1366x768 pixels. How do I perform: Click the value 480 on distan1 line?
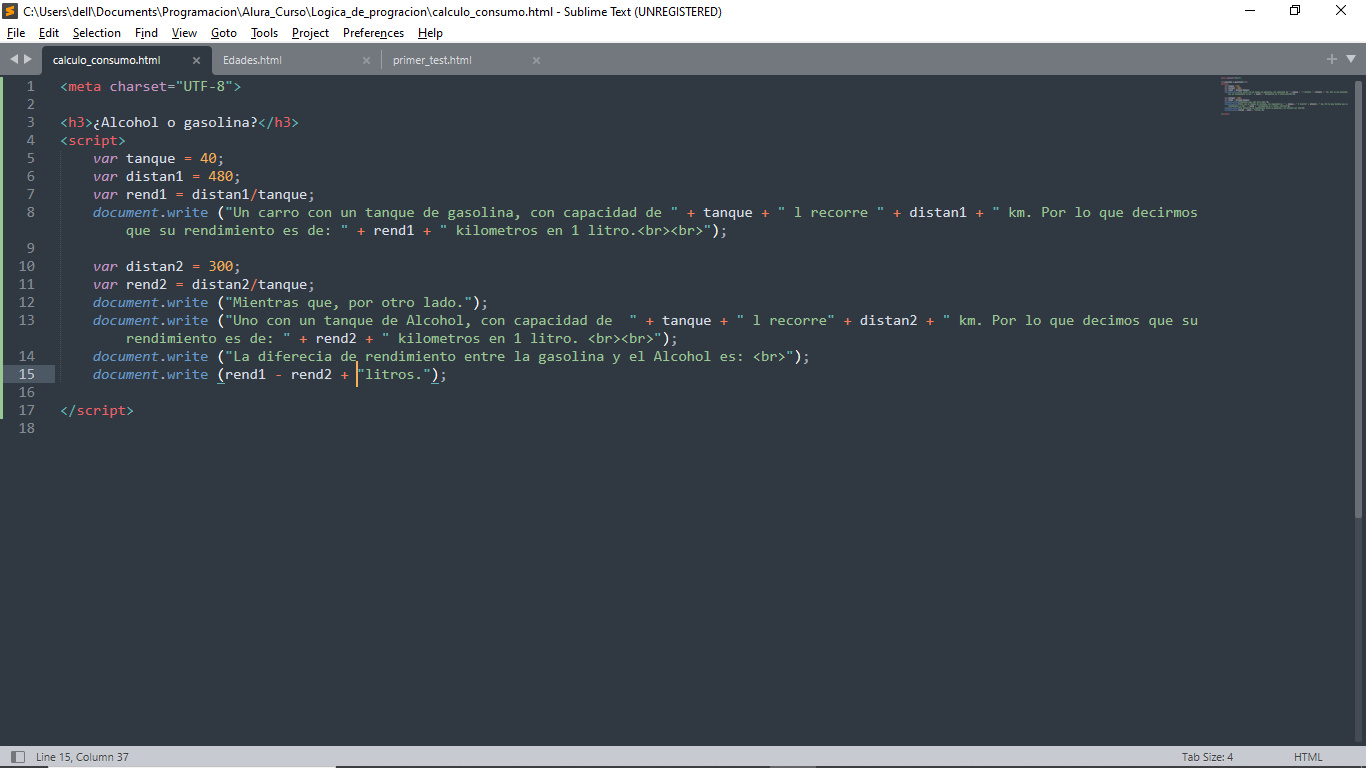pyautogui.click(x=220, y=176)
